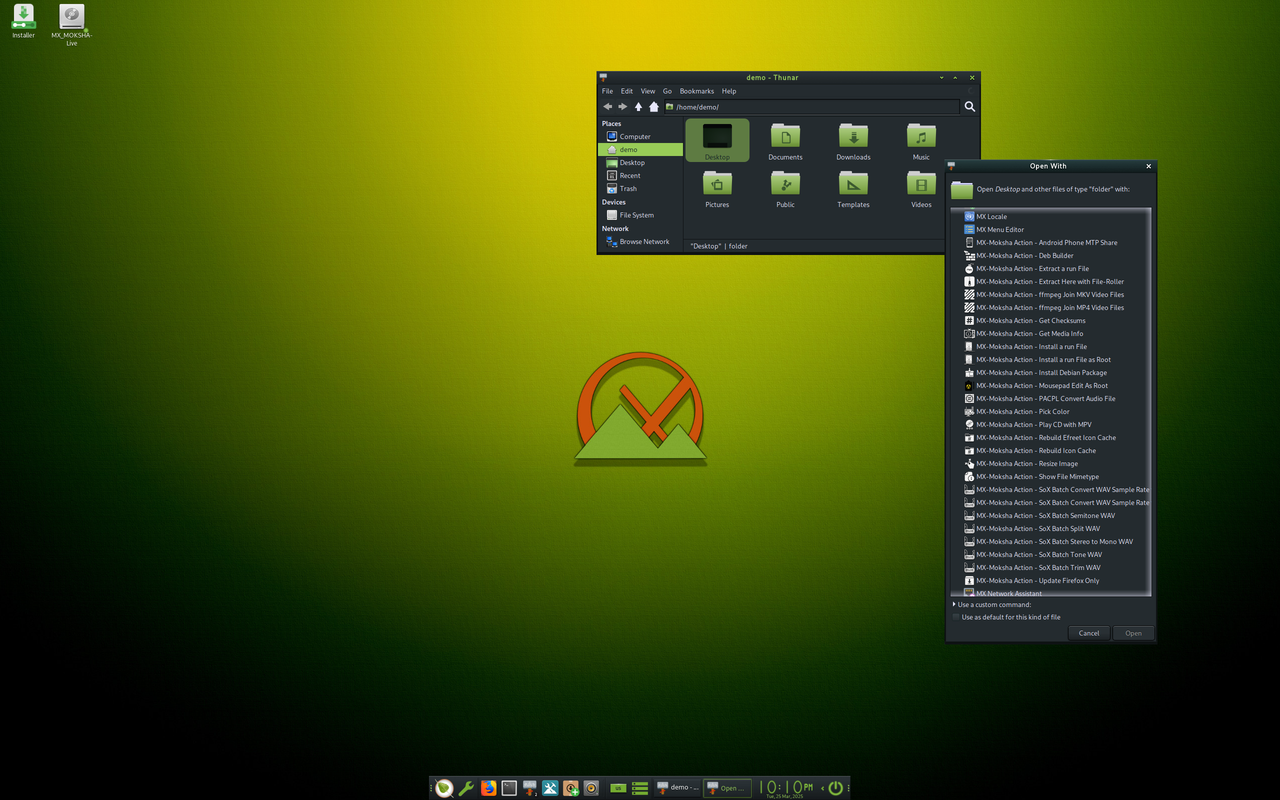Choose ffmpeg Join MKV Video Files action

1051,294
